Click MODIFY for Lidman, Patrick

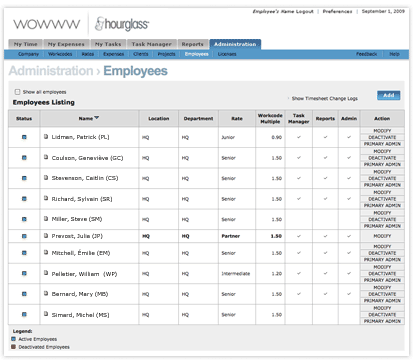point(382,131)
